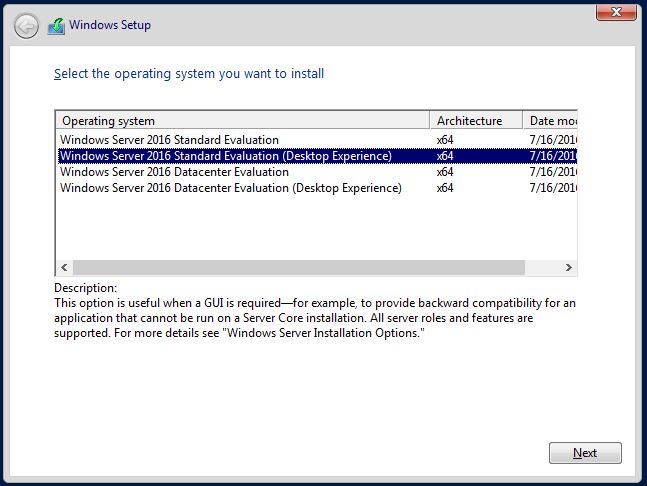Click the horizontal scrollbar left arrow
Viewport: 647px width, 486px height.
click(64, 267)
